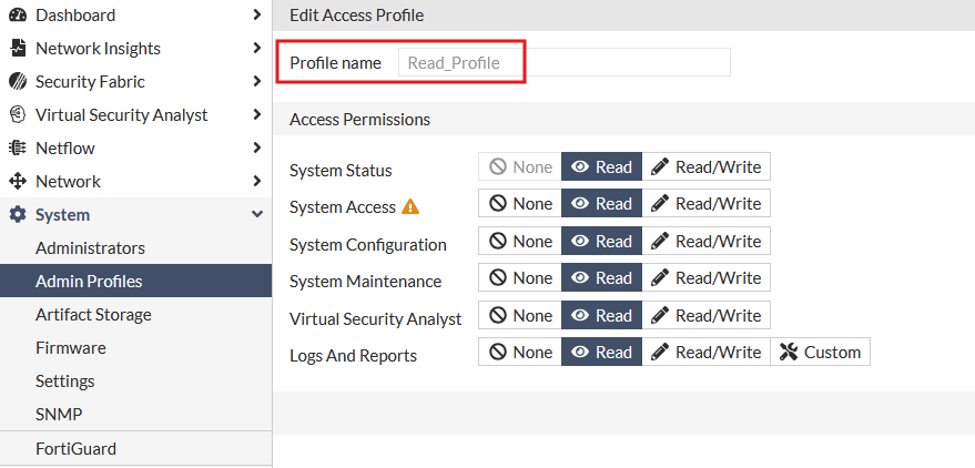
Task: Set System Configuration to Read/Write
Action: tap(706, 241)
